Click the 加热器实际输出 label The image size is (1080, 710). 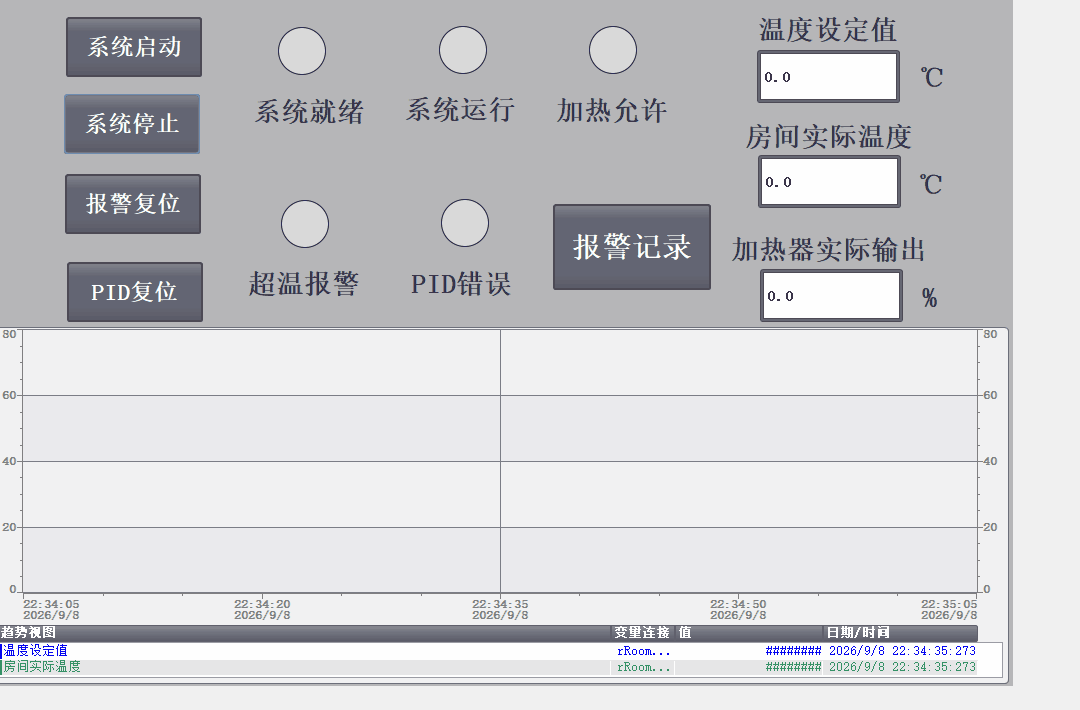(828, 249)
